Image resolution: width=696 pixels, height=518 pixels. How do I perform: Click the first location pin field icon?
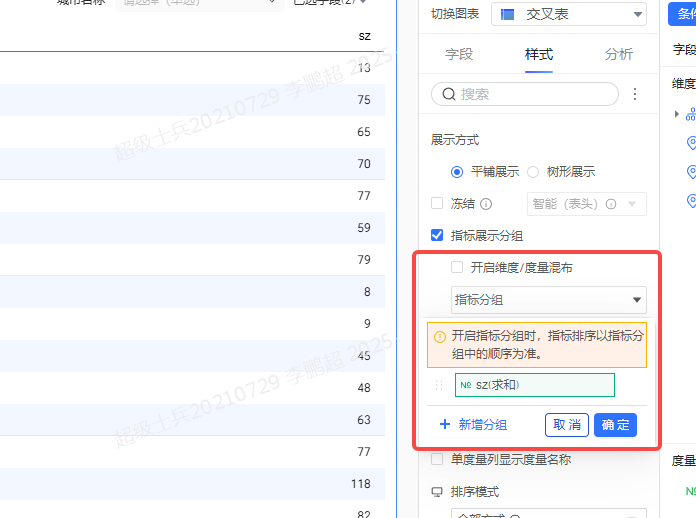coord(690,144)
